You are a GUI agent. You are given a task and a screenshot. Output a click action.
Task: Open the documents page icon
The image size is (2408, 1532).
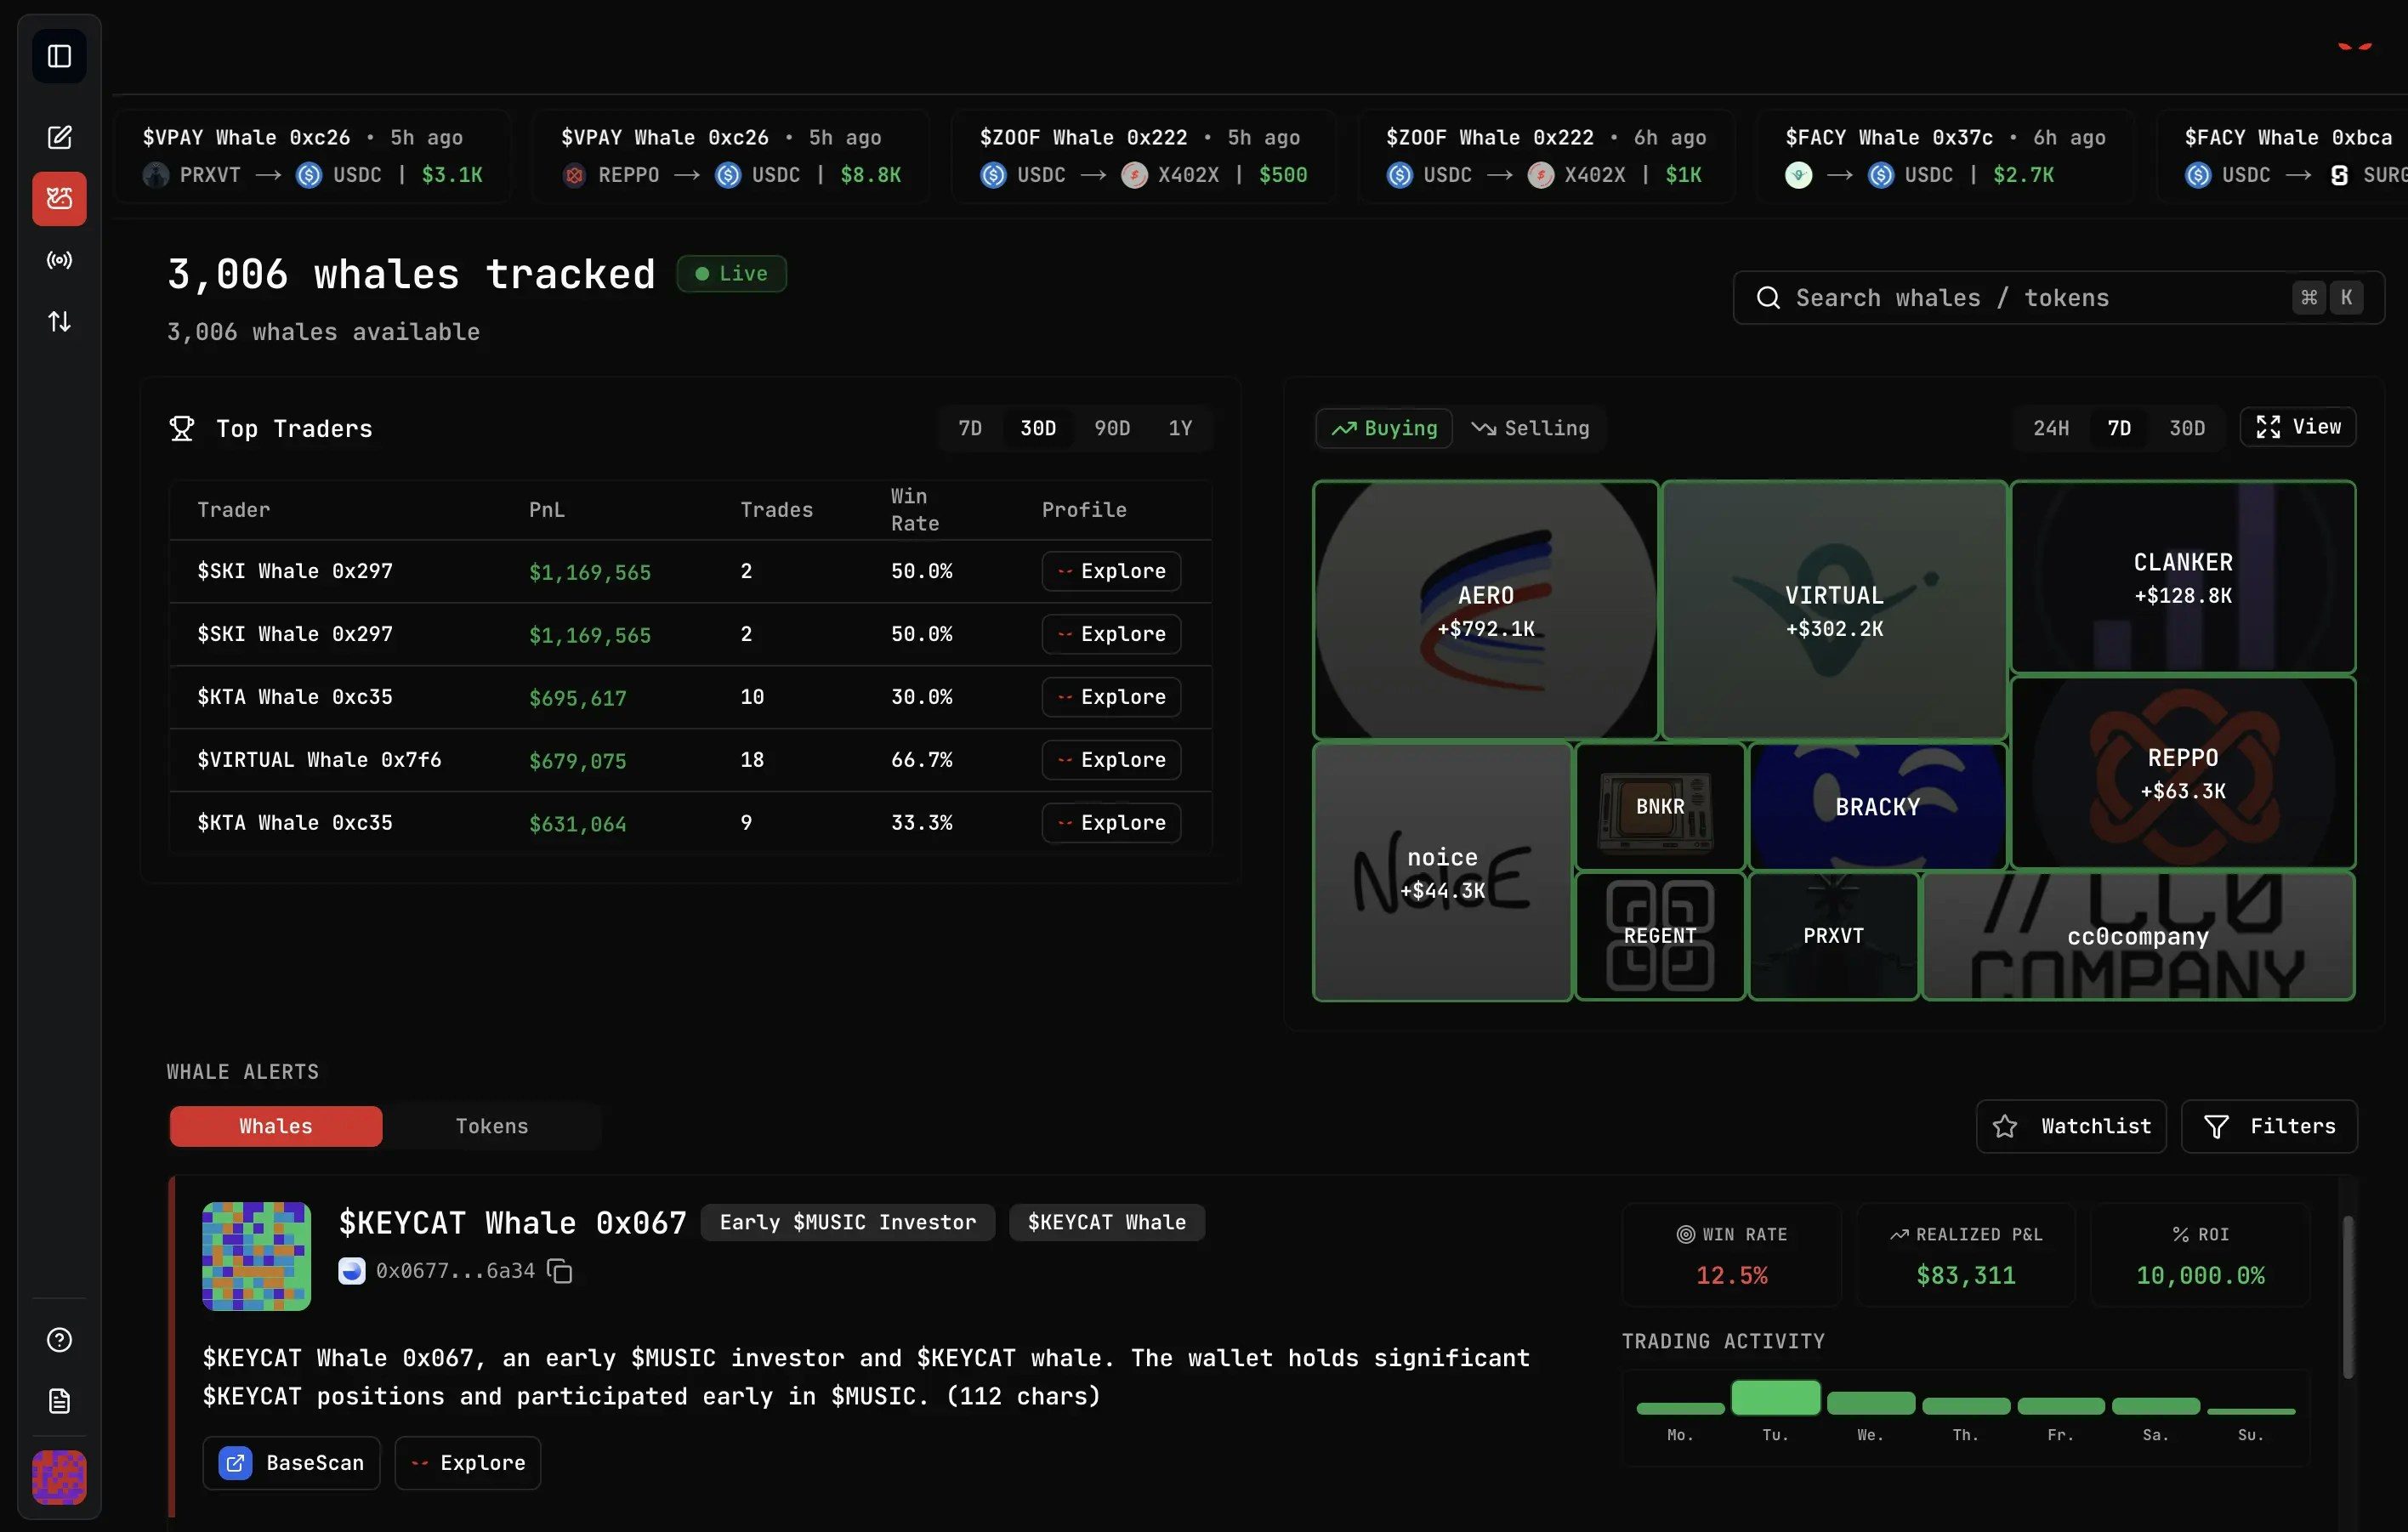coord(59,1401)
